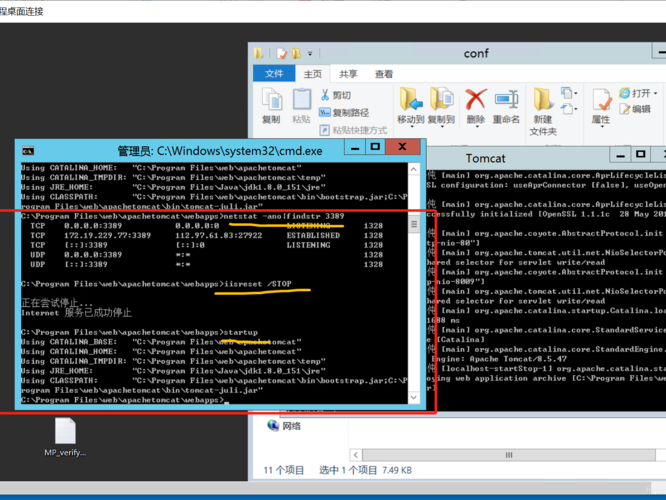Expand the Open (打开) dropdown arrow
This screenshot has width=666, height=500.
pos(656,93)
